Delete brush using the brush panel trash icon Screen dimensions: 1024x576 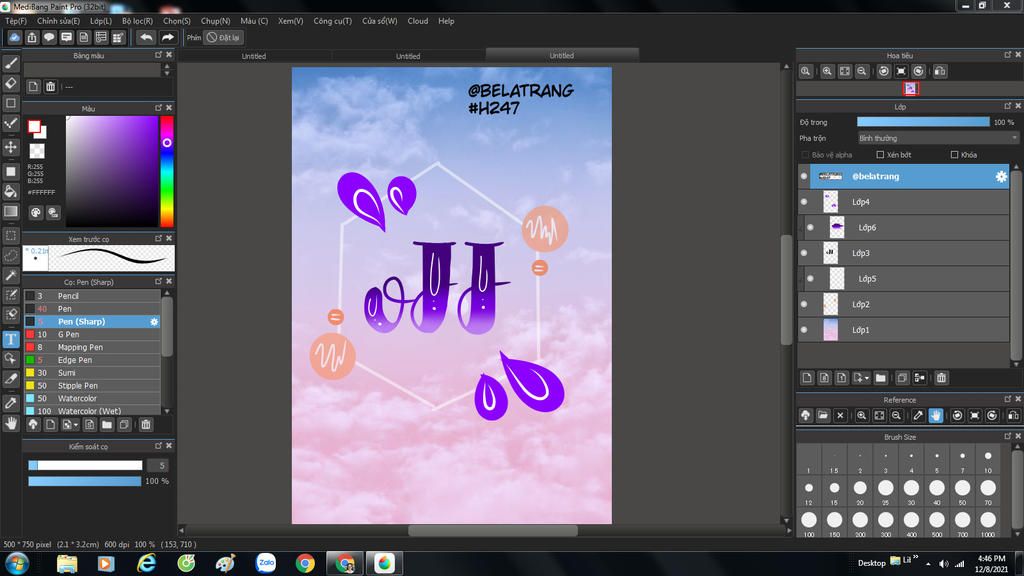point(146,424)
